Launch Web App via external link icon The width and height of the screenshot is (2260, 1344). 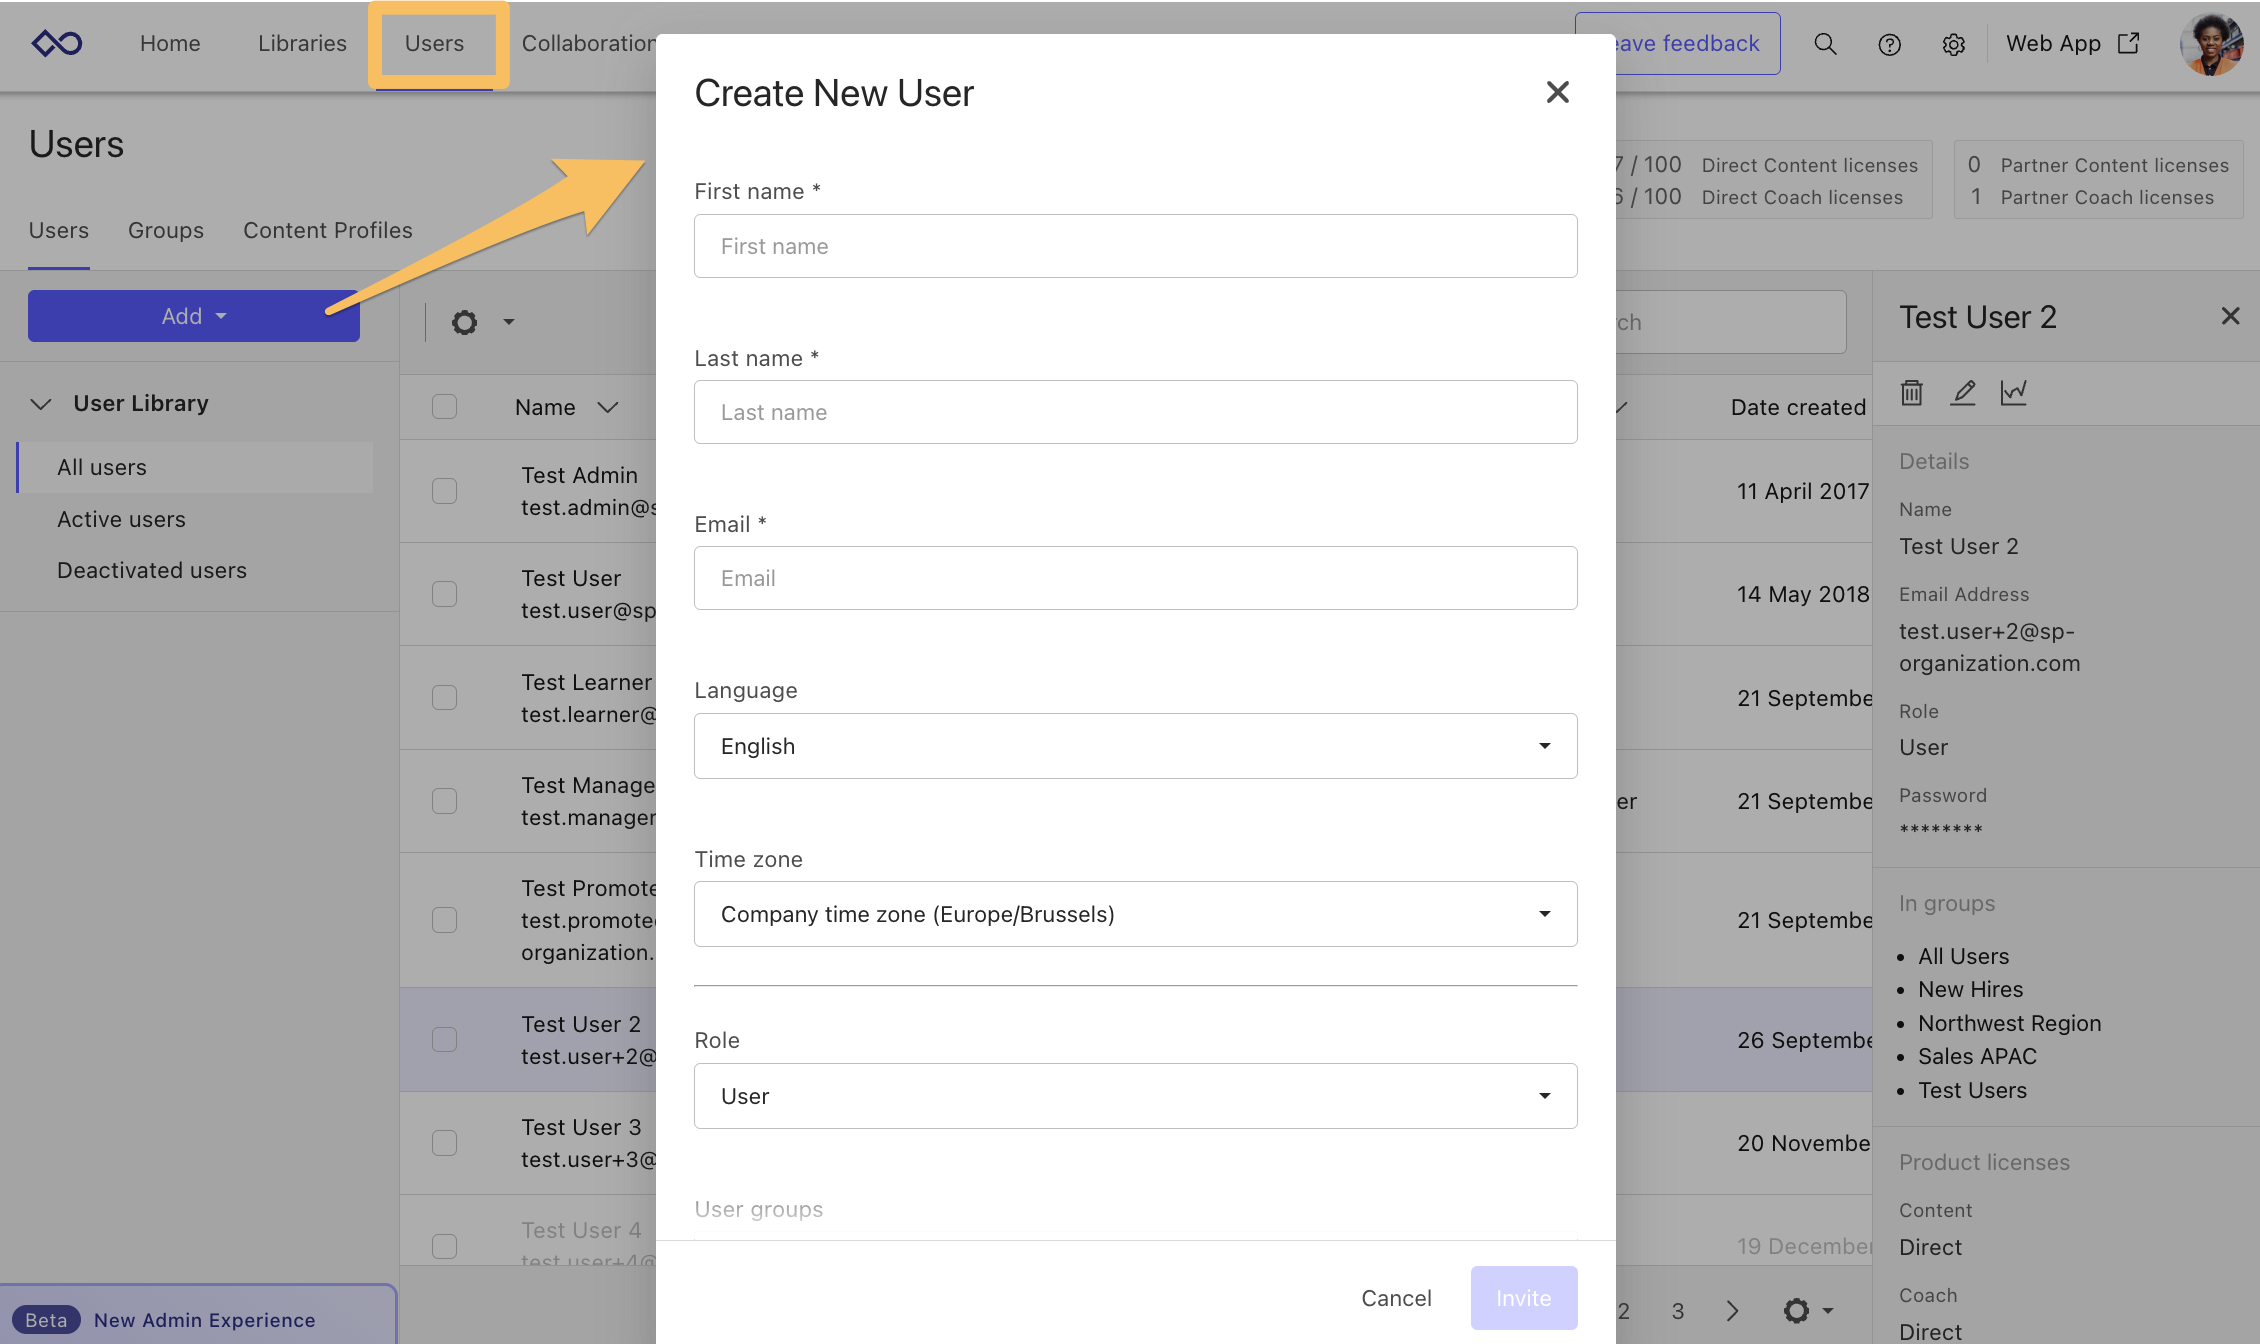click(2129, 43)
